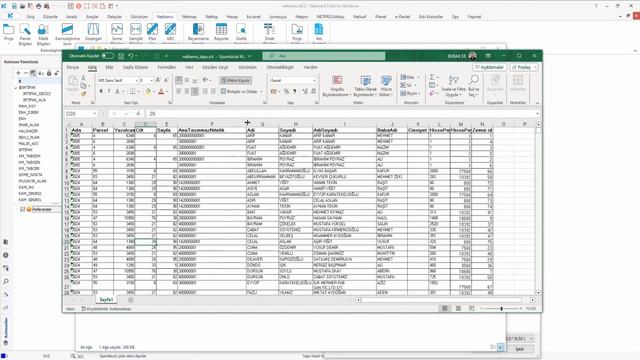640x360 pixels.
Task: Click Excel fill color bucket icon
Action: pyautogui.click(x=148, y=91)
